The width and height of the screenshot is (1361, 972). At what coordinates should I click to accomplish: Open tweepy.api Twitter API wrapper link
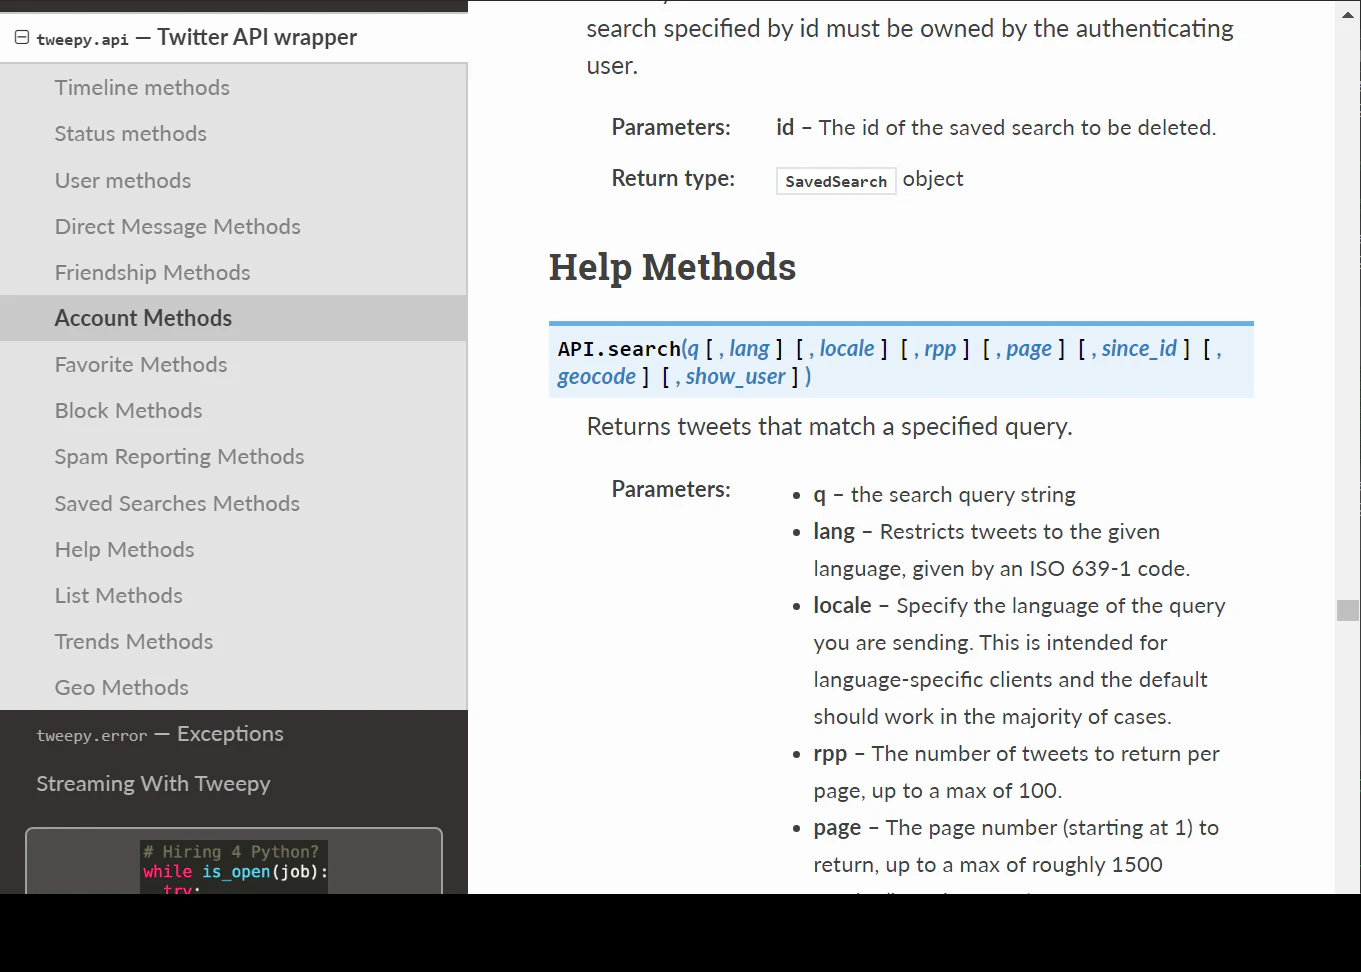tap(197, 38)
